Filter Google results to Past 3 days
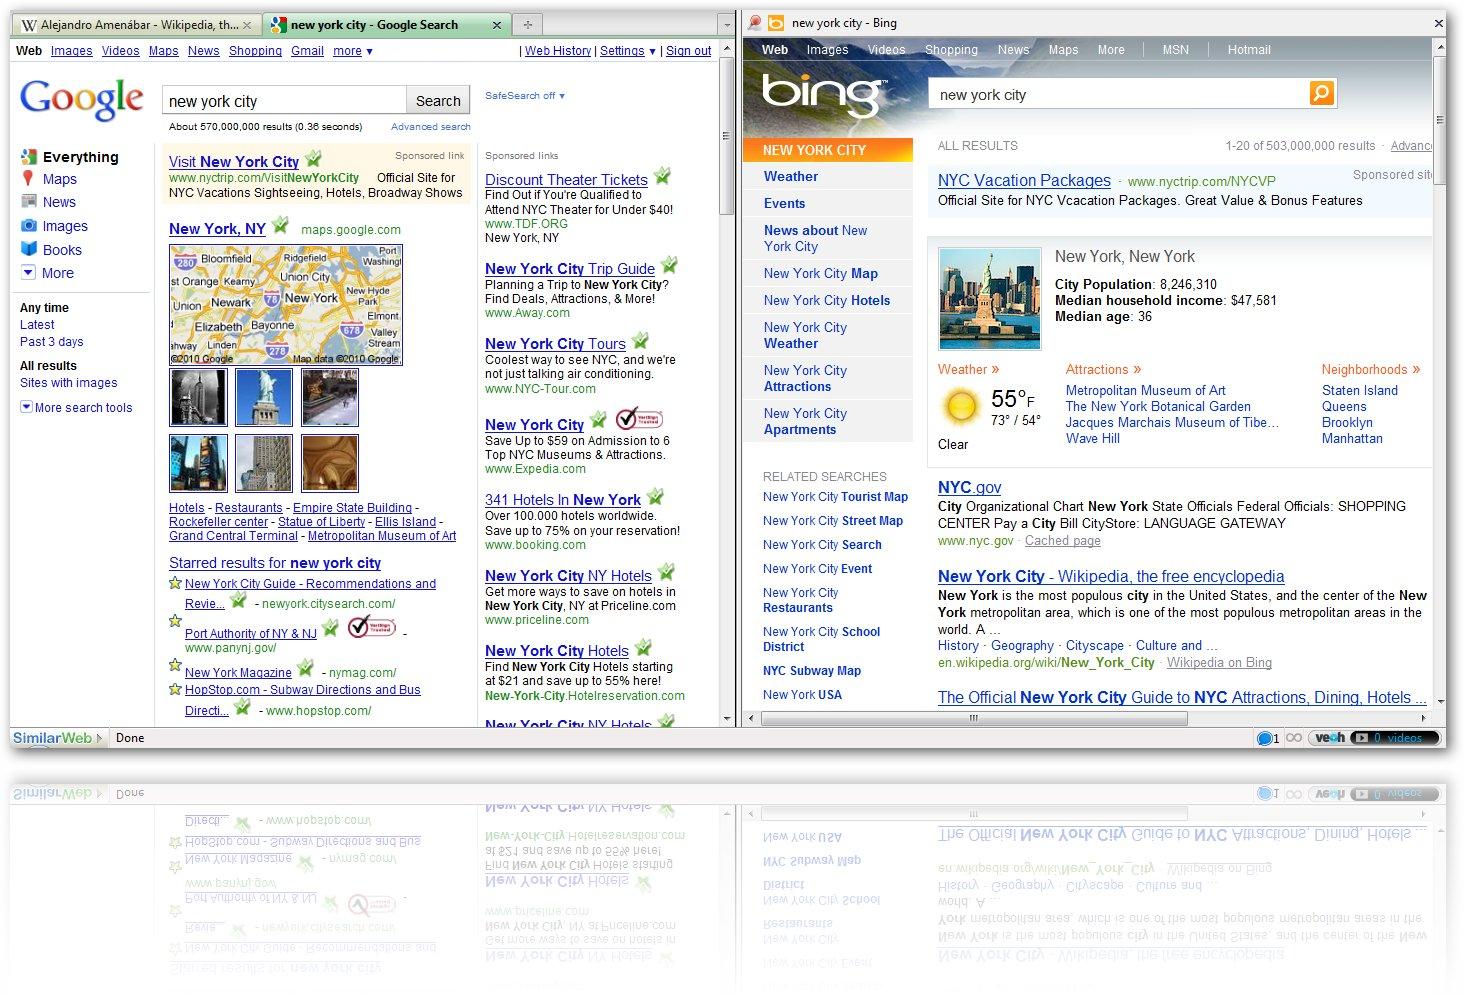The height and width of the screenshot is (995, 1464). pos(52,342)
